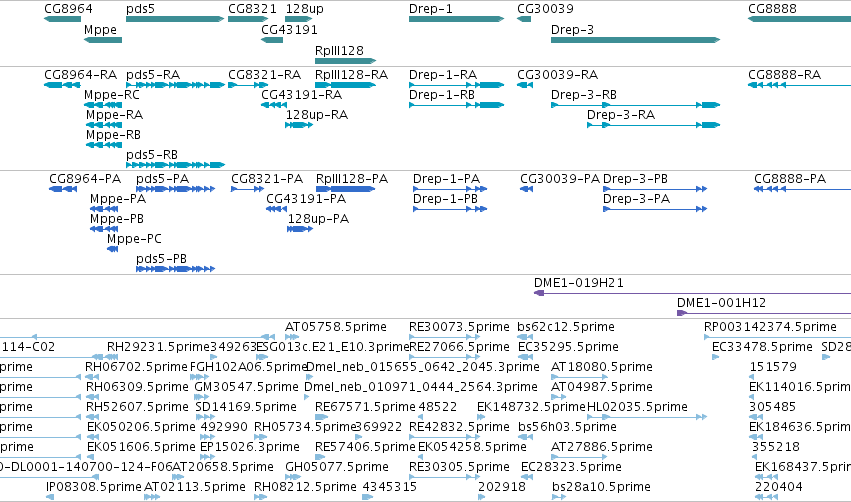Open the CG30039-PA protein feature
851x502 pixels.
(526, 189)
